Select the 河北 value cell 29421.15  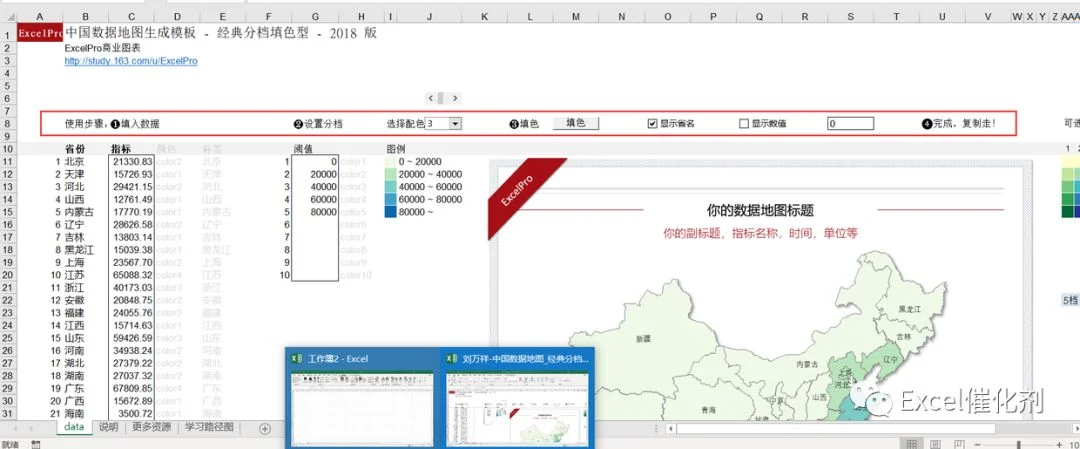click(132, 187)
